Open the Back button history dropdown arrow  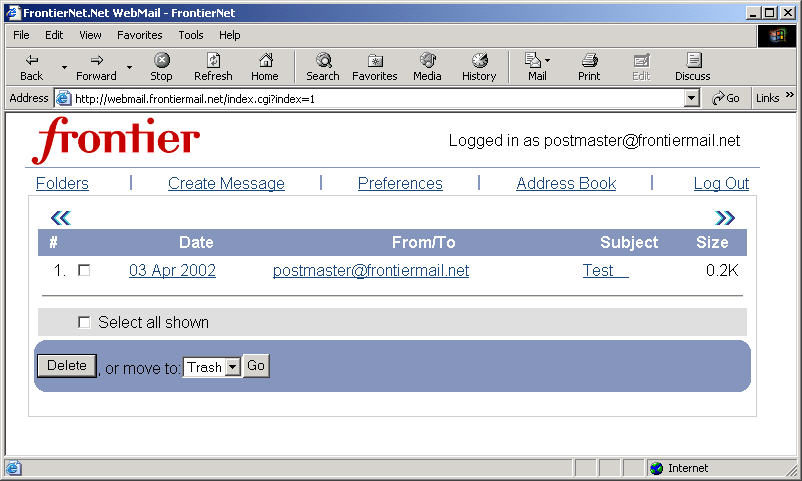click(x=64, y=67)
